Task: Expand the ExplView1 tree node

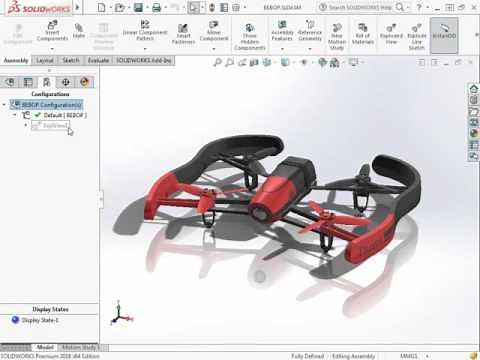Action: tap(26, 125)
